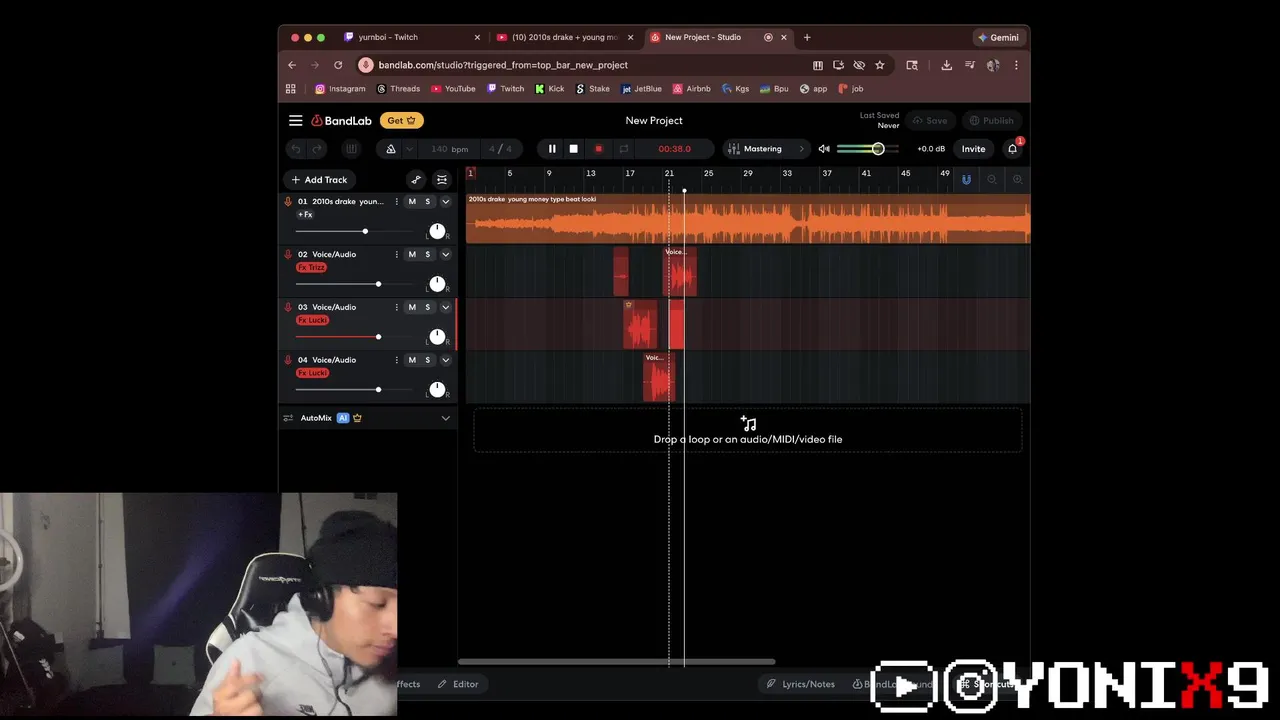Pause playback
This screenshot has width=1280, height=720.
click(552, 149)
